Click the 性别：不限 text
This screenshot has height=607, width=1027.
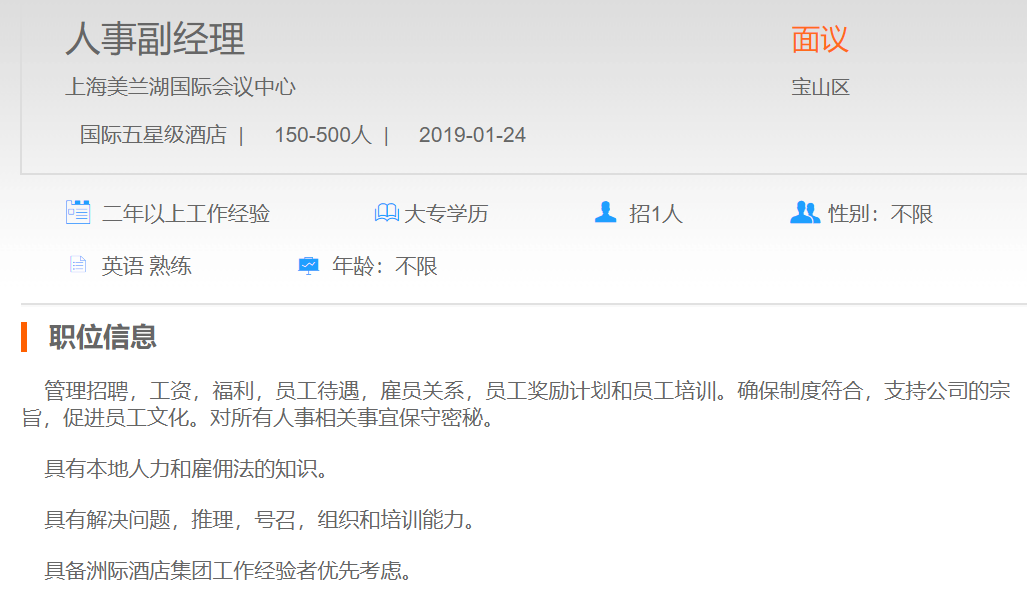coord(880,214)
